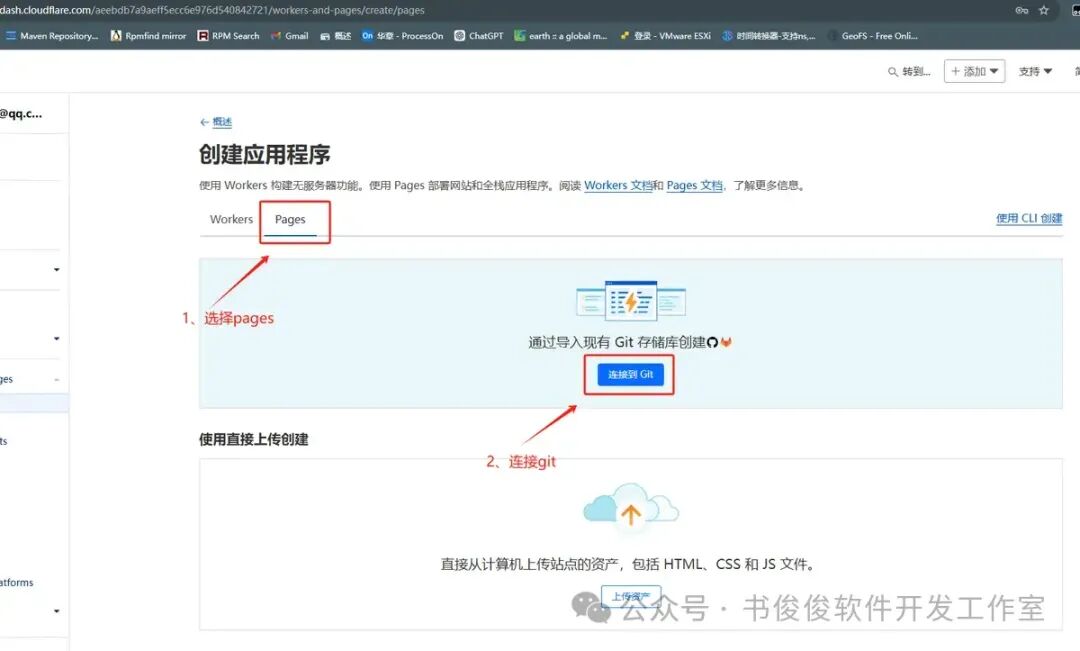Click the Git import lightning illustration
This screenshot has width=1080, height=651.
pyautogui.click(x=630, y=300)
